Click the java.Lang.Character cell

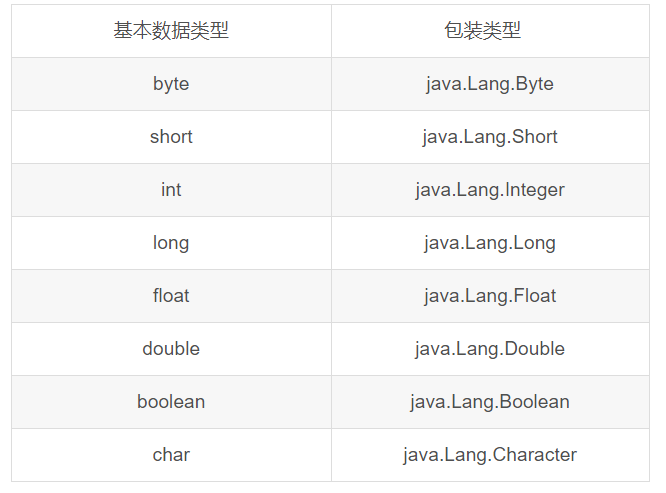pos(490,455)
